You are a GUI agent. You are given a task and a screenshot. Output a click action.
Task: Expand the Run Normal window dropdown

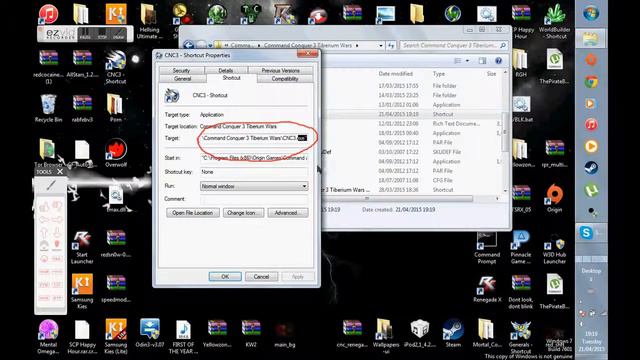click(x=304, y=186)
